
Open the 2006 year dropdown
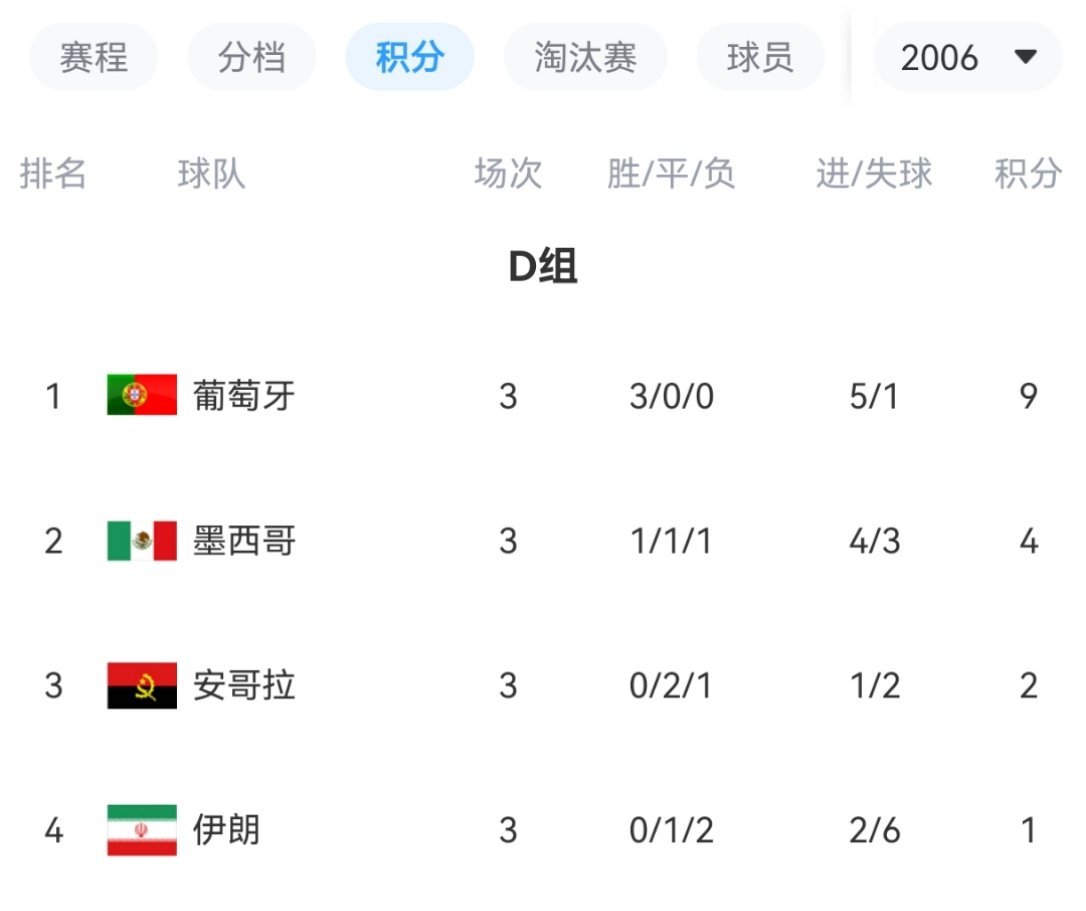click(968, 57)
